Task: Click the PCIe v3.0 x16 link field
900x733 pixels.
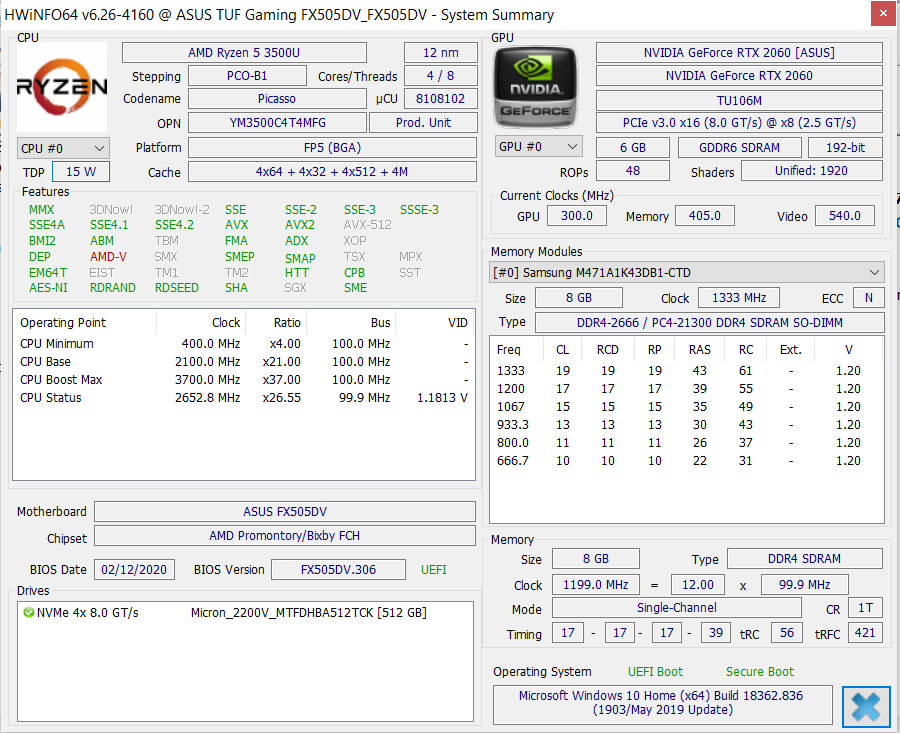Action: click(739, 122)
